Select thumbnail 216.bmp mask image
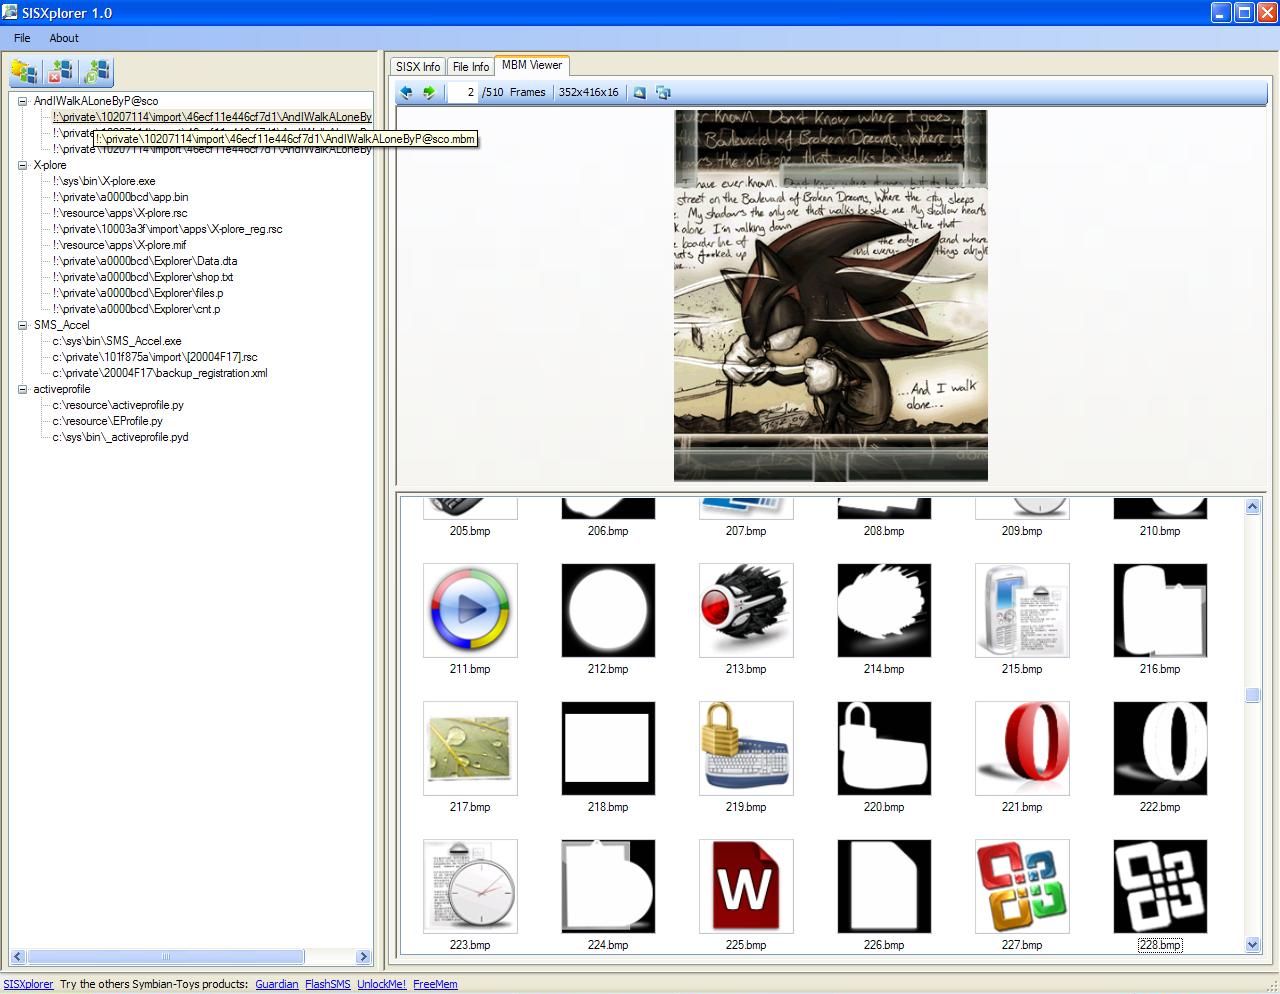Viewport: 1280px width, 994px height. (1160, 610)
